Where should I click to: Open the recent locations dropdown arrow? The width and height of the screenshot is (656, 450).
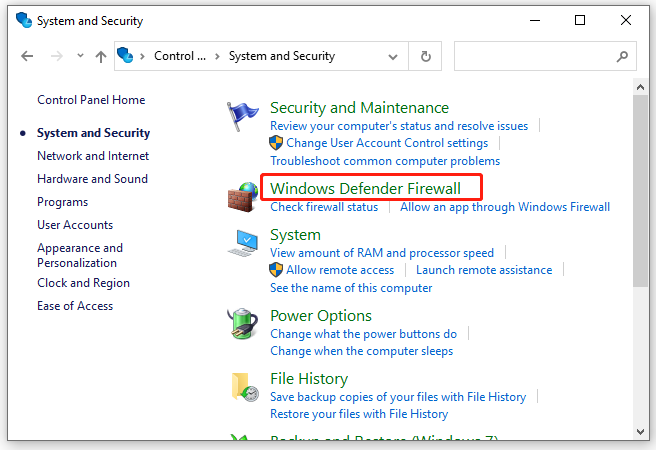click(80, 56)
